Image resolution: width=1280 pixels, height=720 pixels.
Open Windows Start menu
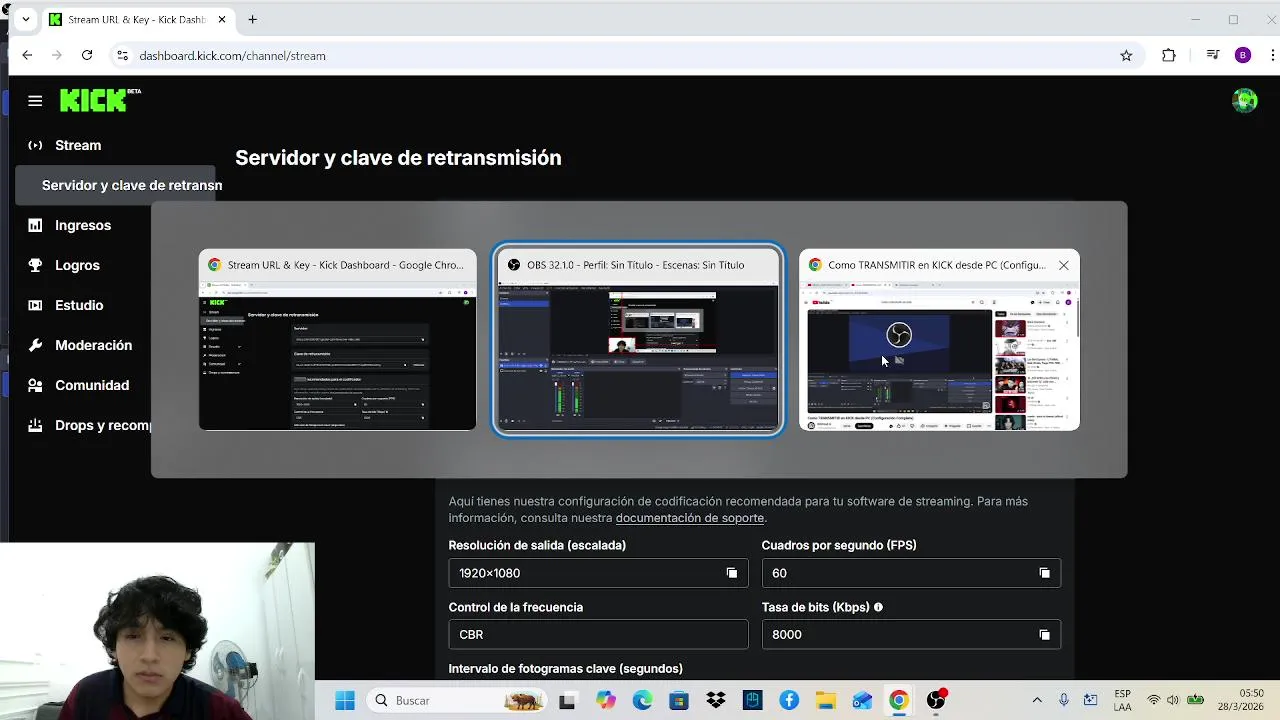[x=345, y=701]
